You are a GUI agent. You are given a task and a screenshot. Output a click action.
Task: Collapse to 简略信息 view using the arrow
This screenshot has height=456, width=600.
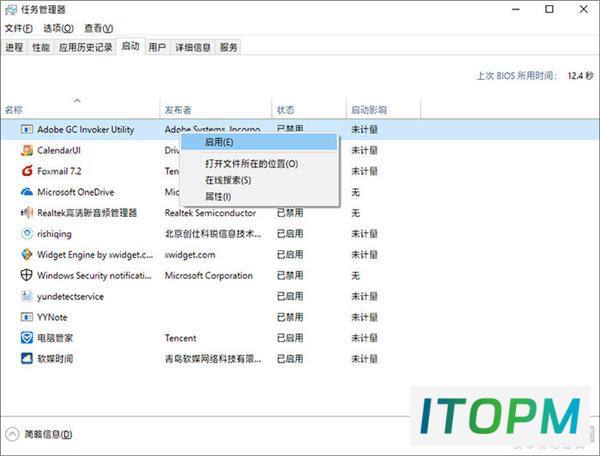point(12,434)
